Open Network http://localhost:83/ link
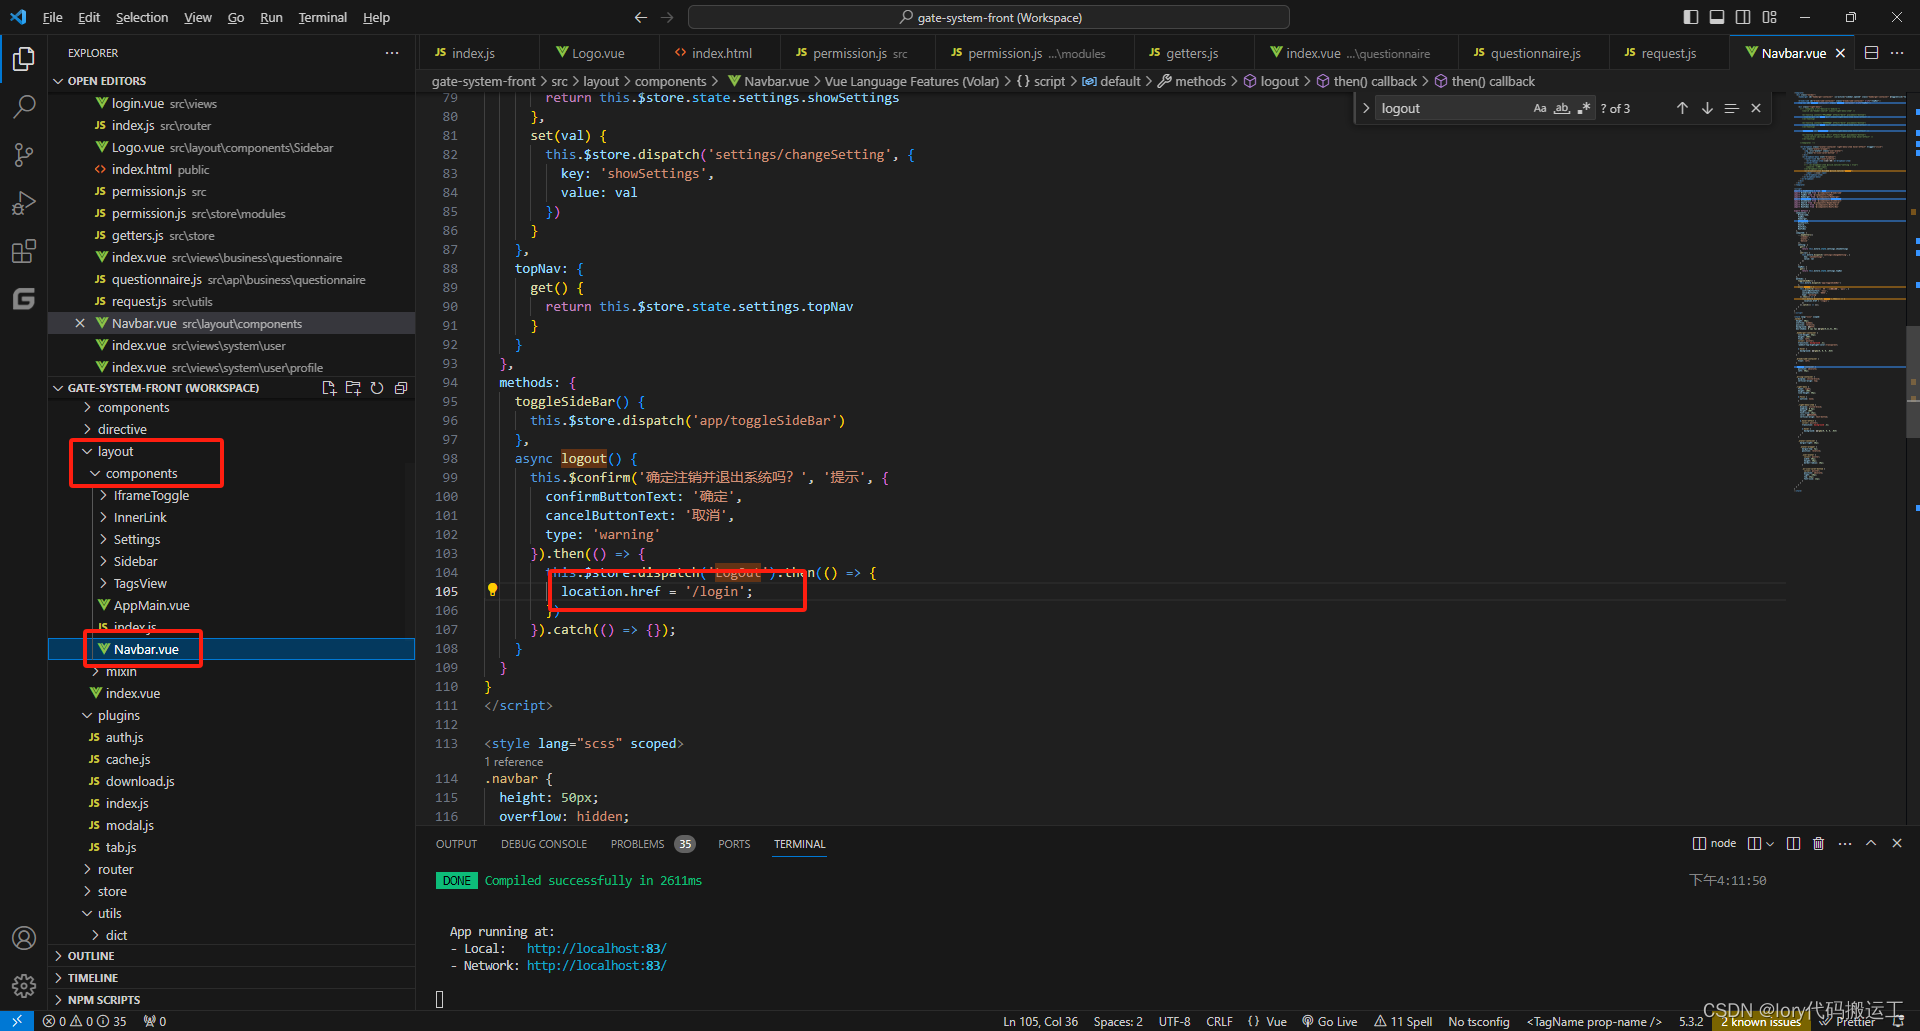The height and width of the screenshot is (1031, 1920). click(596, 965)
